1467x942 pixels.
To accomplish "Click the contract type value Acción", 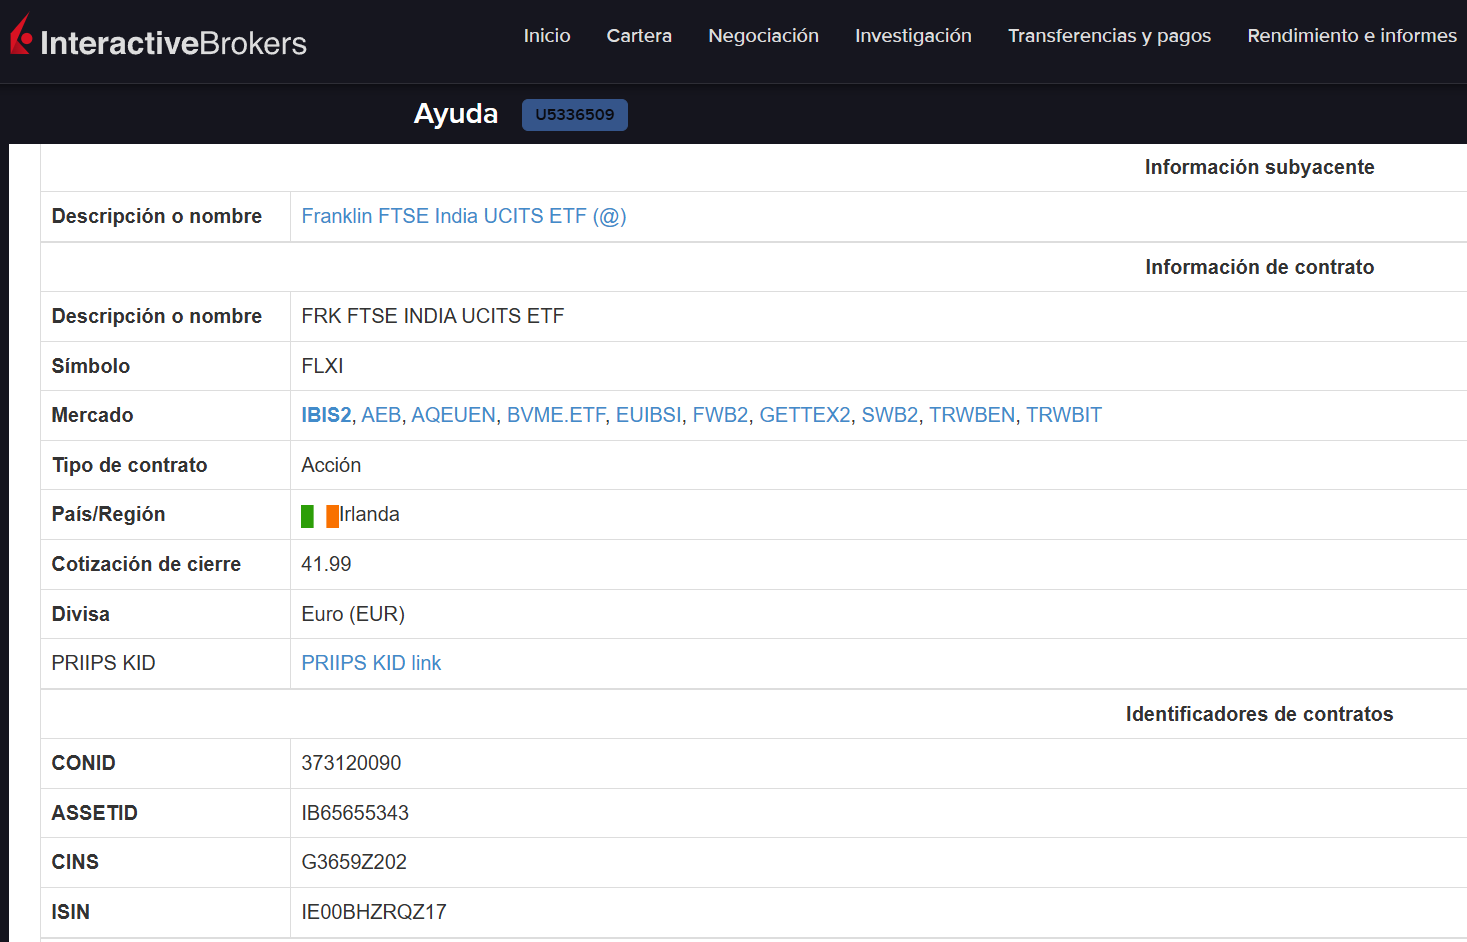I will point(331,465).
